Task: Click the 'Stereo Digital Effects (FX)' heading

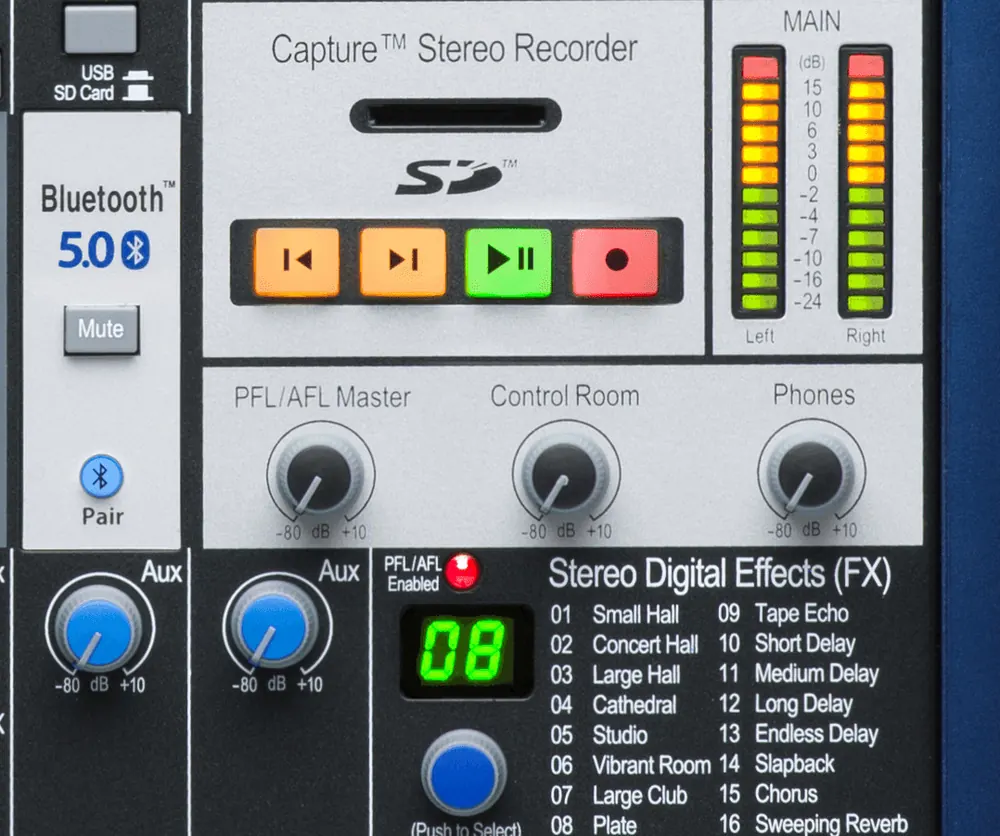Action: pyautogui.click(x=719, y=573)
